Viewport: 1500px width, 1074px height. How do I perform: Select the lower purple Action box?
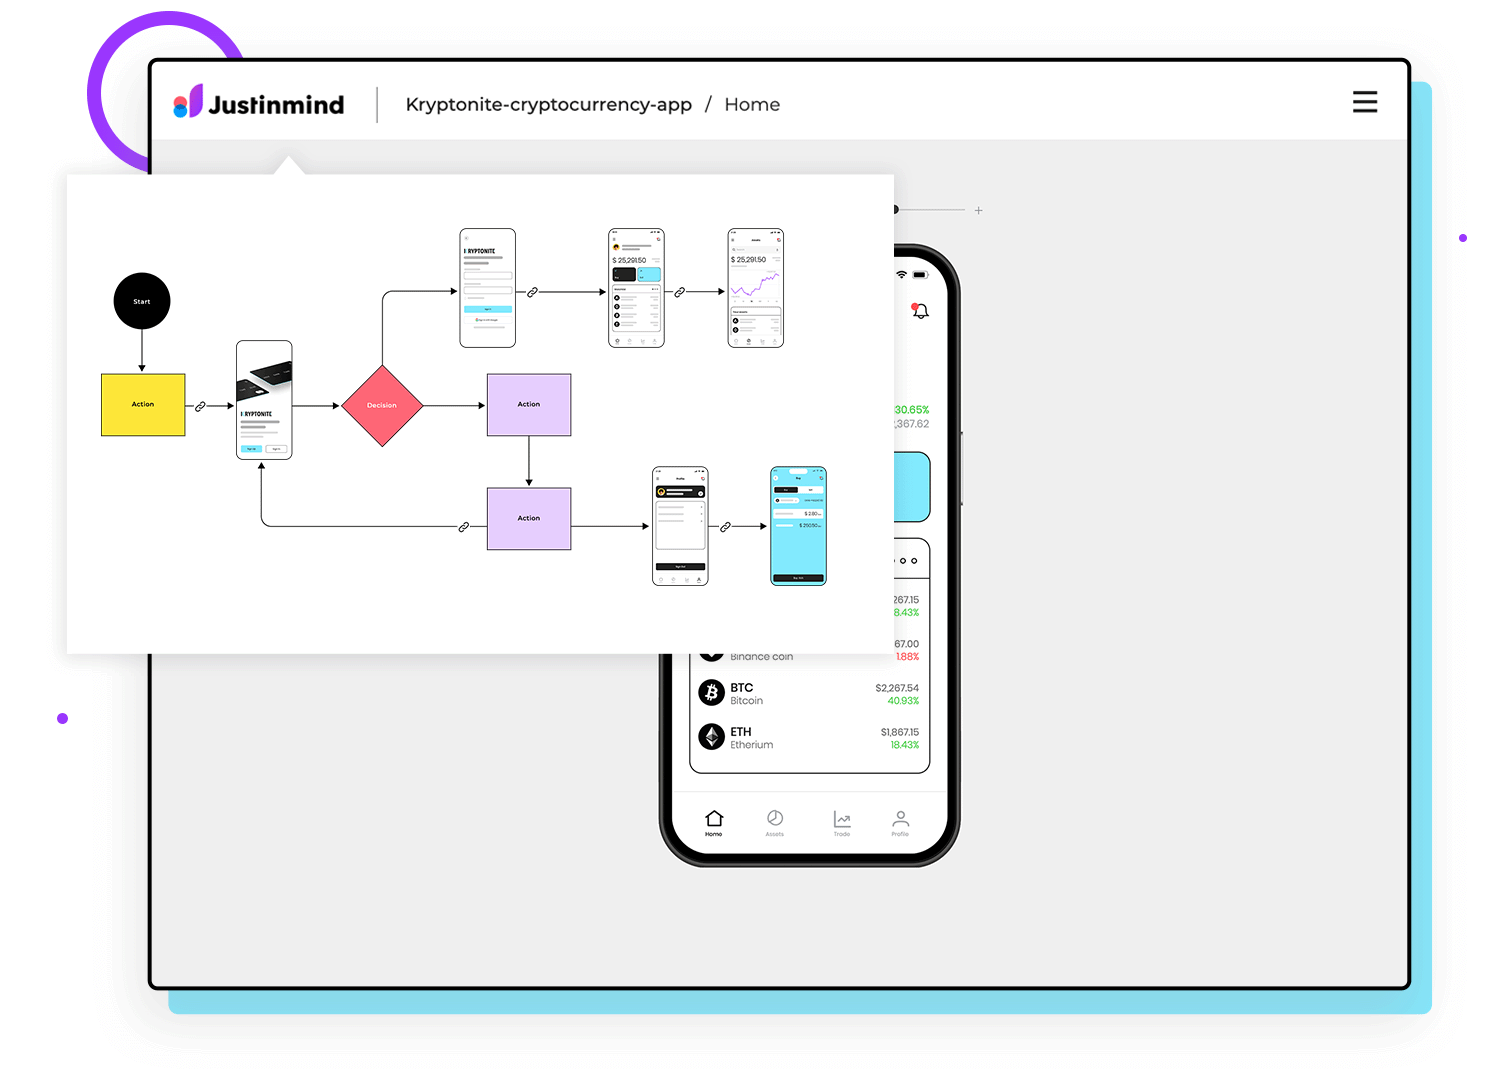[529, 519]
